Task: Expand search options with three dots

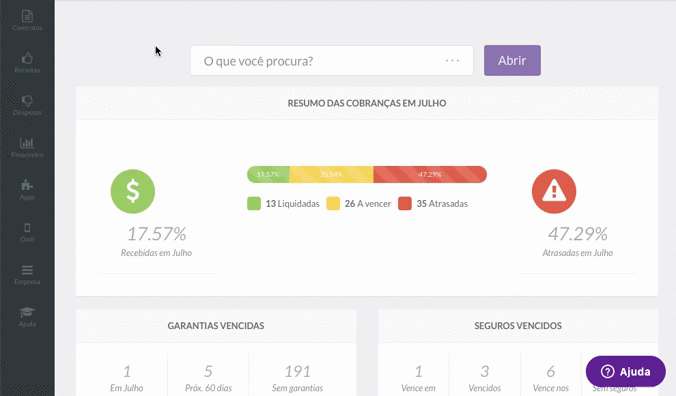Action: coord(452,61)
